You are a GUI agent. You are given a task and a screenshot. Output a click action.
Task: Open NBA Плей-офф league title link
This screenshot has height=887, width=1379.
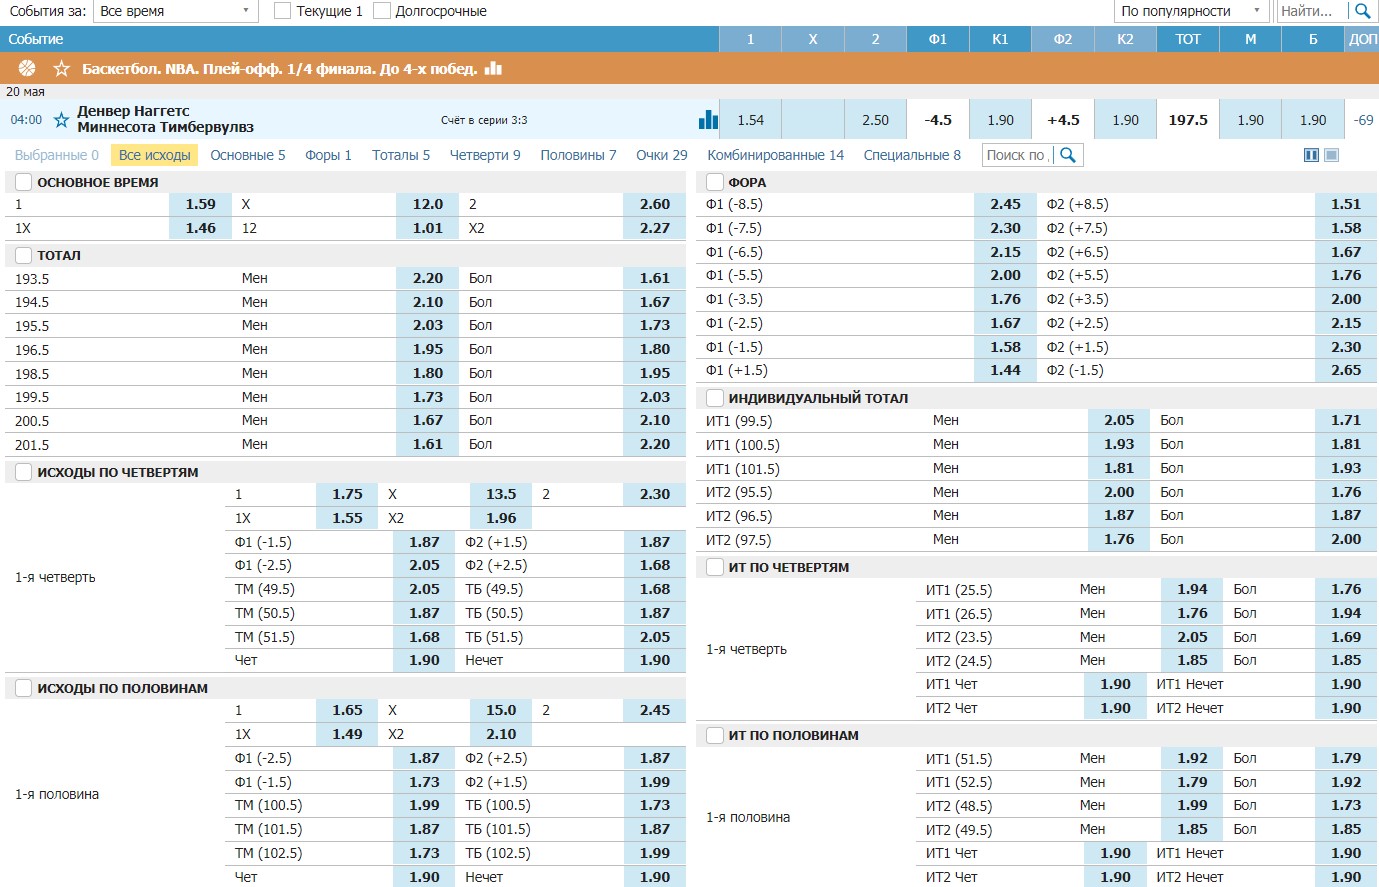point(279,69)
